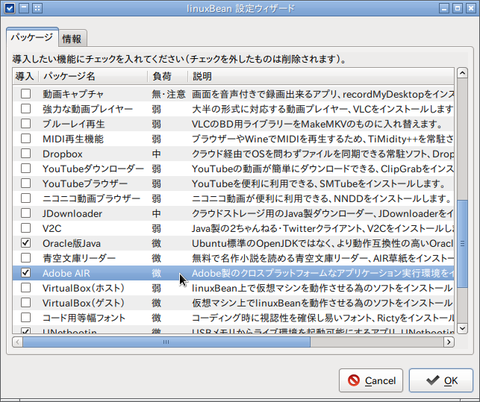Select the Dropbox package name
480x402 pixels.
[x=62, y=154]
